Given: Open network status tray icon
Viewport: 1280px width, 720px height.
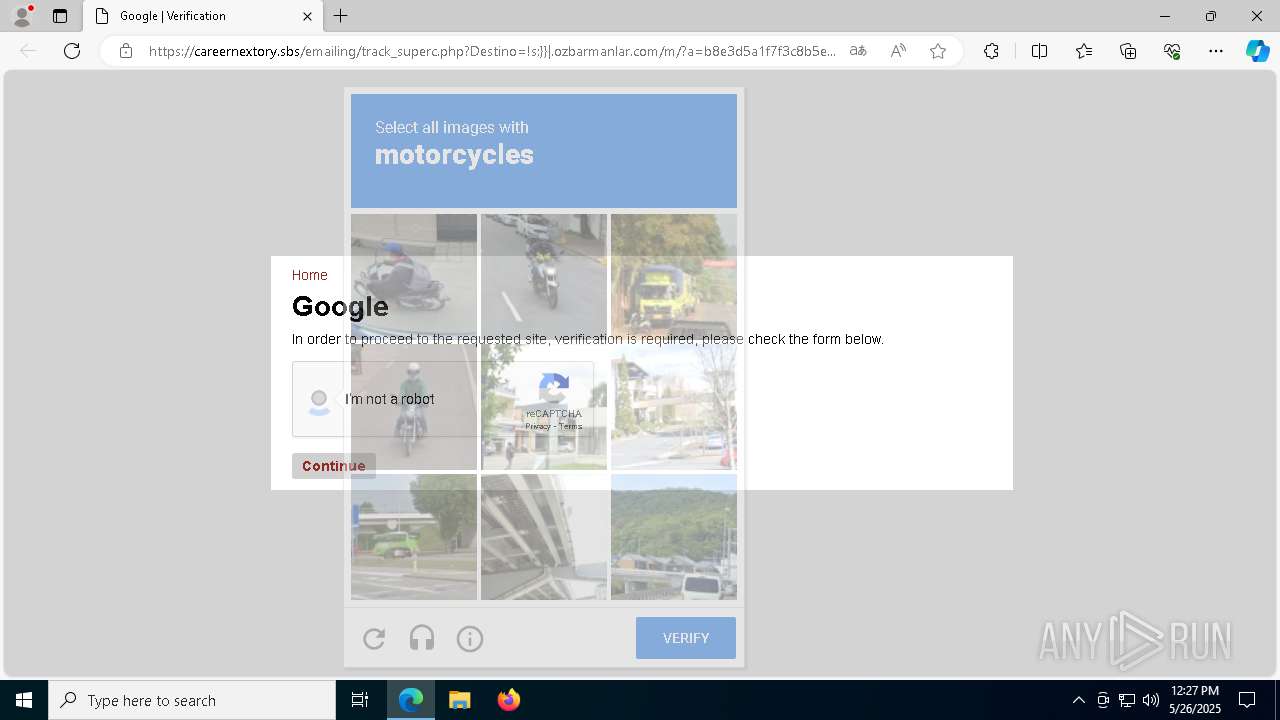Looking at the screenshot, I should click(x=1127, y=700).
